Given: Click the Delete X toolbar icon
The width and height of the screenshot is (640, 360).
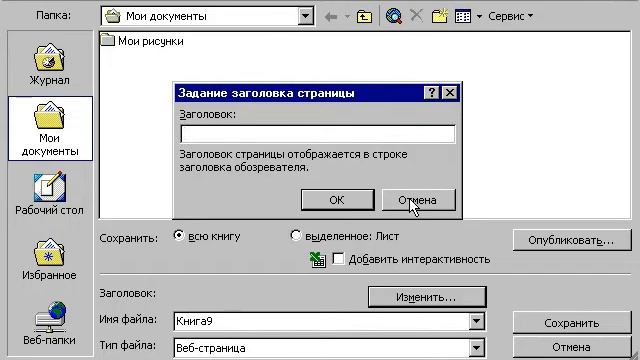Looking at the screenshot, I should click(416, 16).
